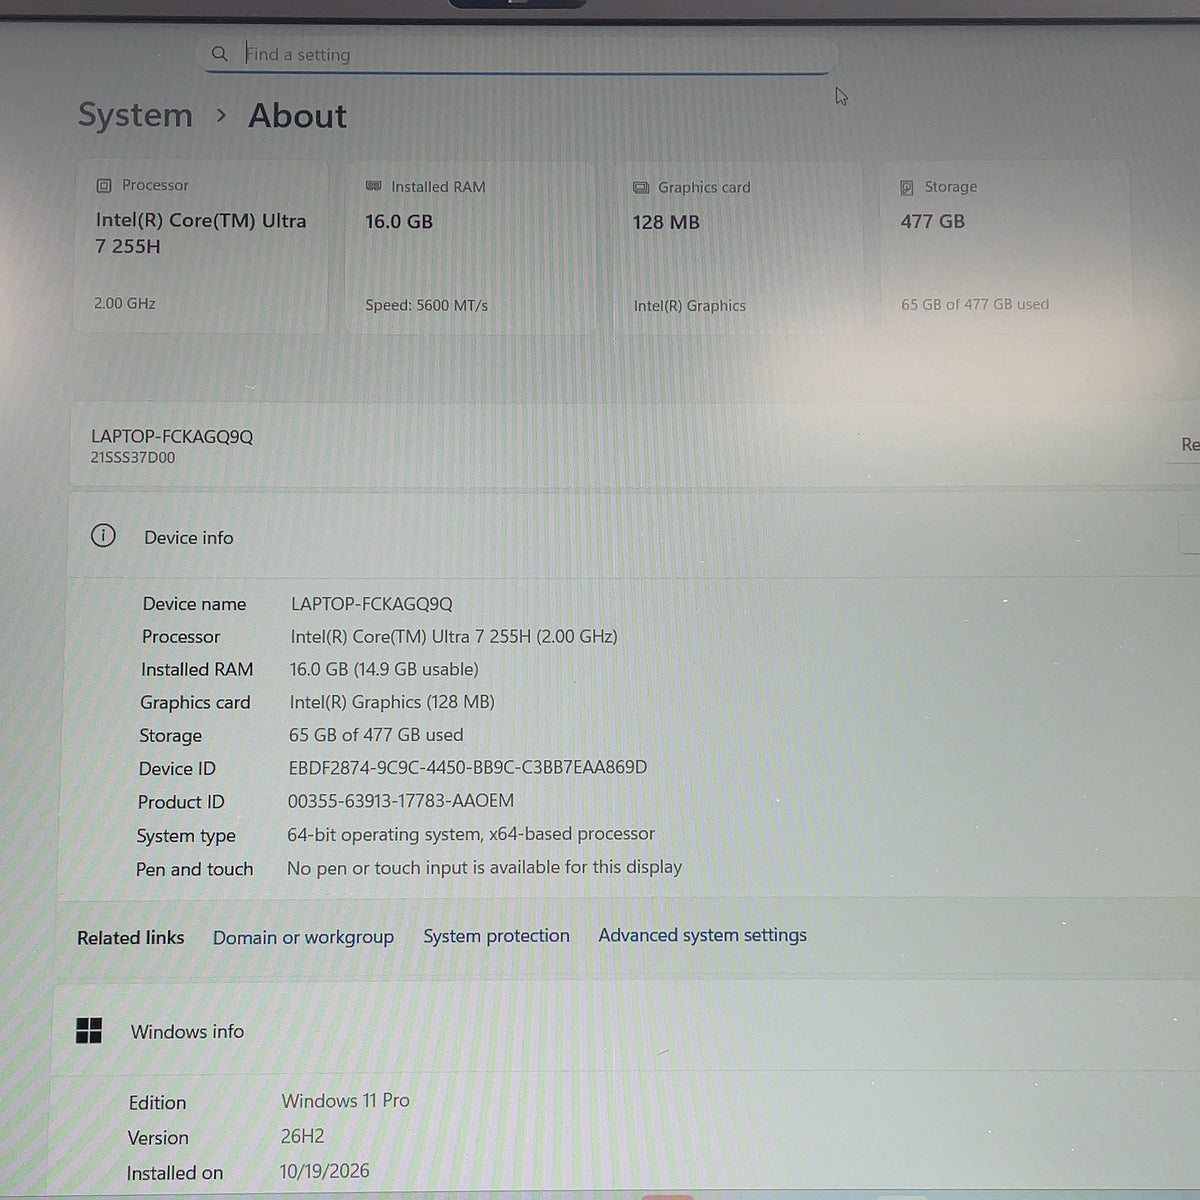Select Intel(R) Graphics (128 MB) value
The height and width of the screenshot is (1200, 1200).
pos(392,702)
